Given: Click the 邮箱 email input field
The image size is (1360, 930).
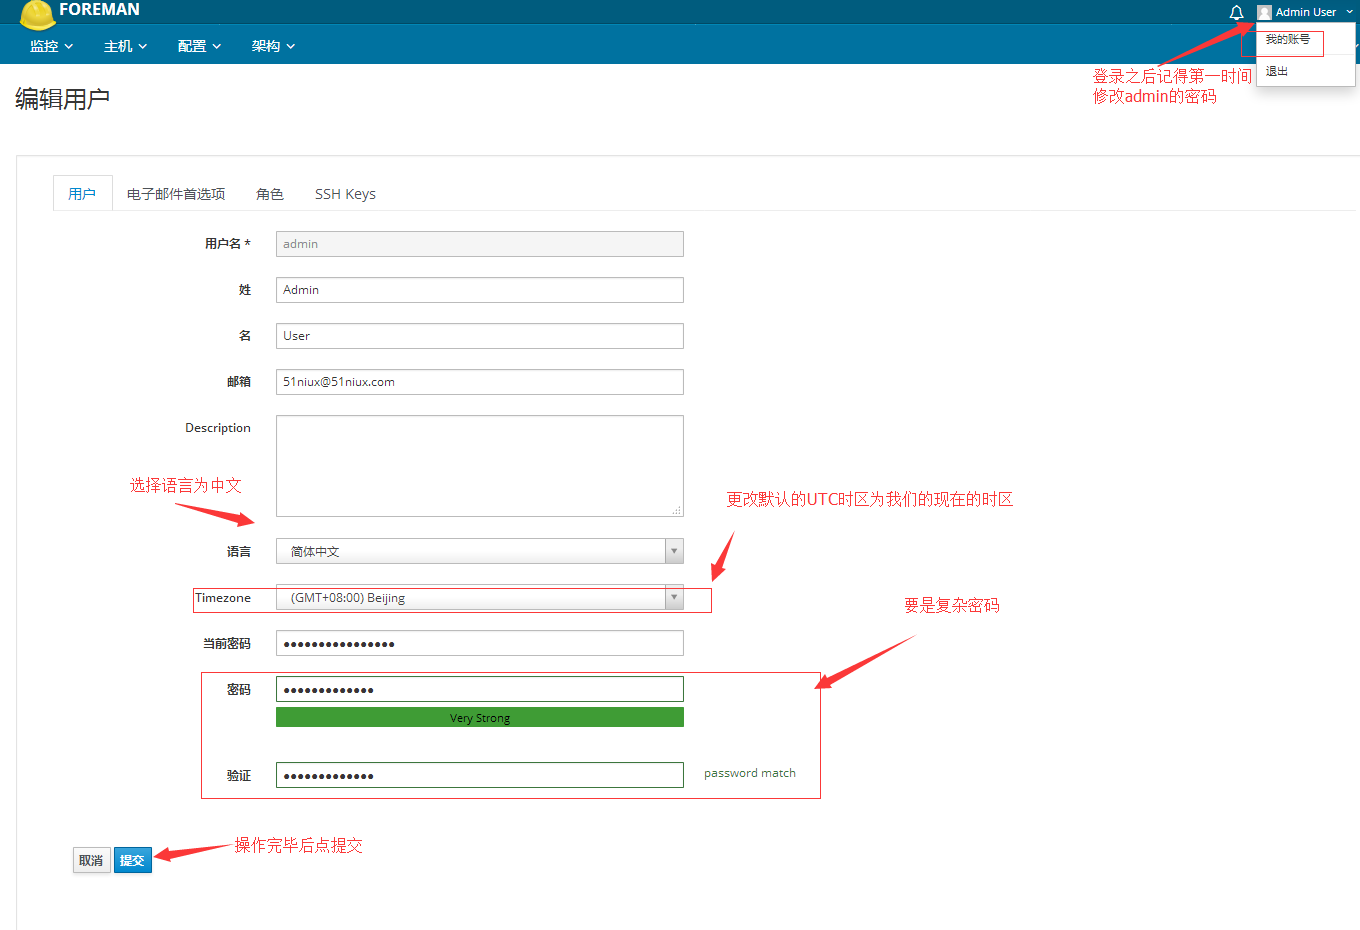Looking at the screenshot, I should [x=480, y=382].
